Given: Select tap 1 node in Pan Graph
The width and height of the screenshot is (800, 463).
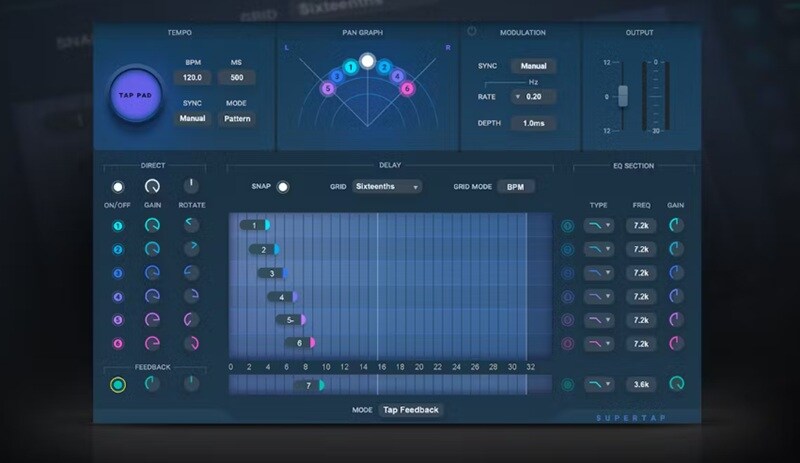Looking at the screenshot, I should 351,67.
